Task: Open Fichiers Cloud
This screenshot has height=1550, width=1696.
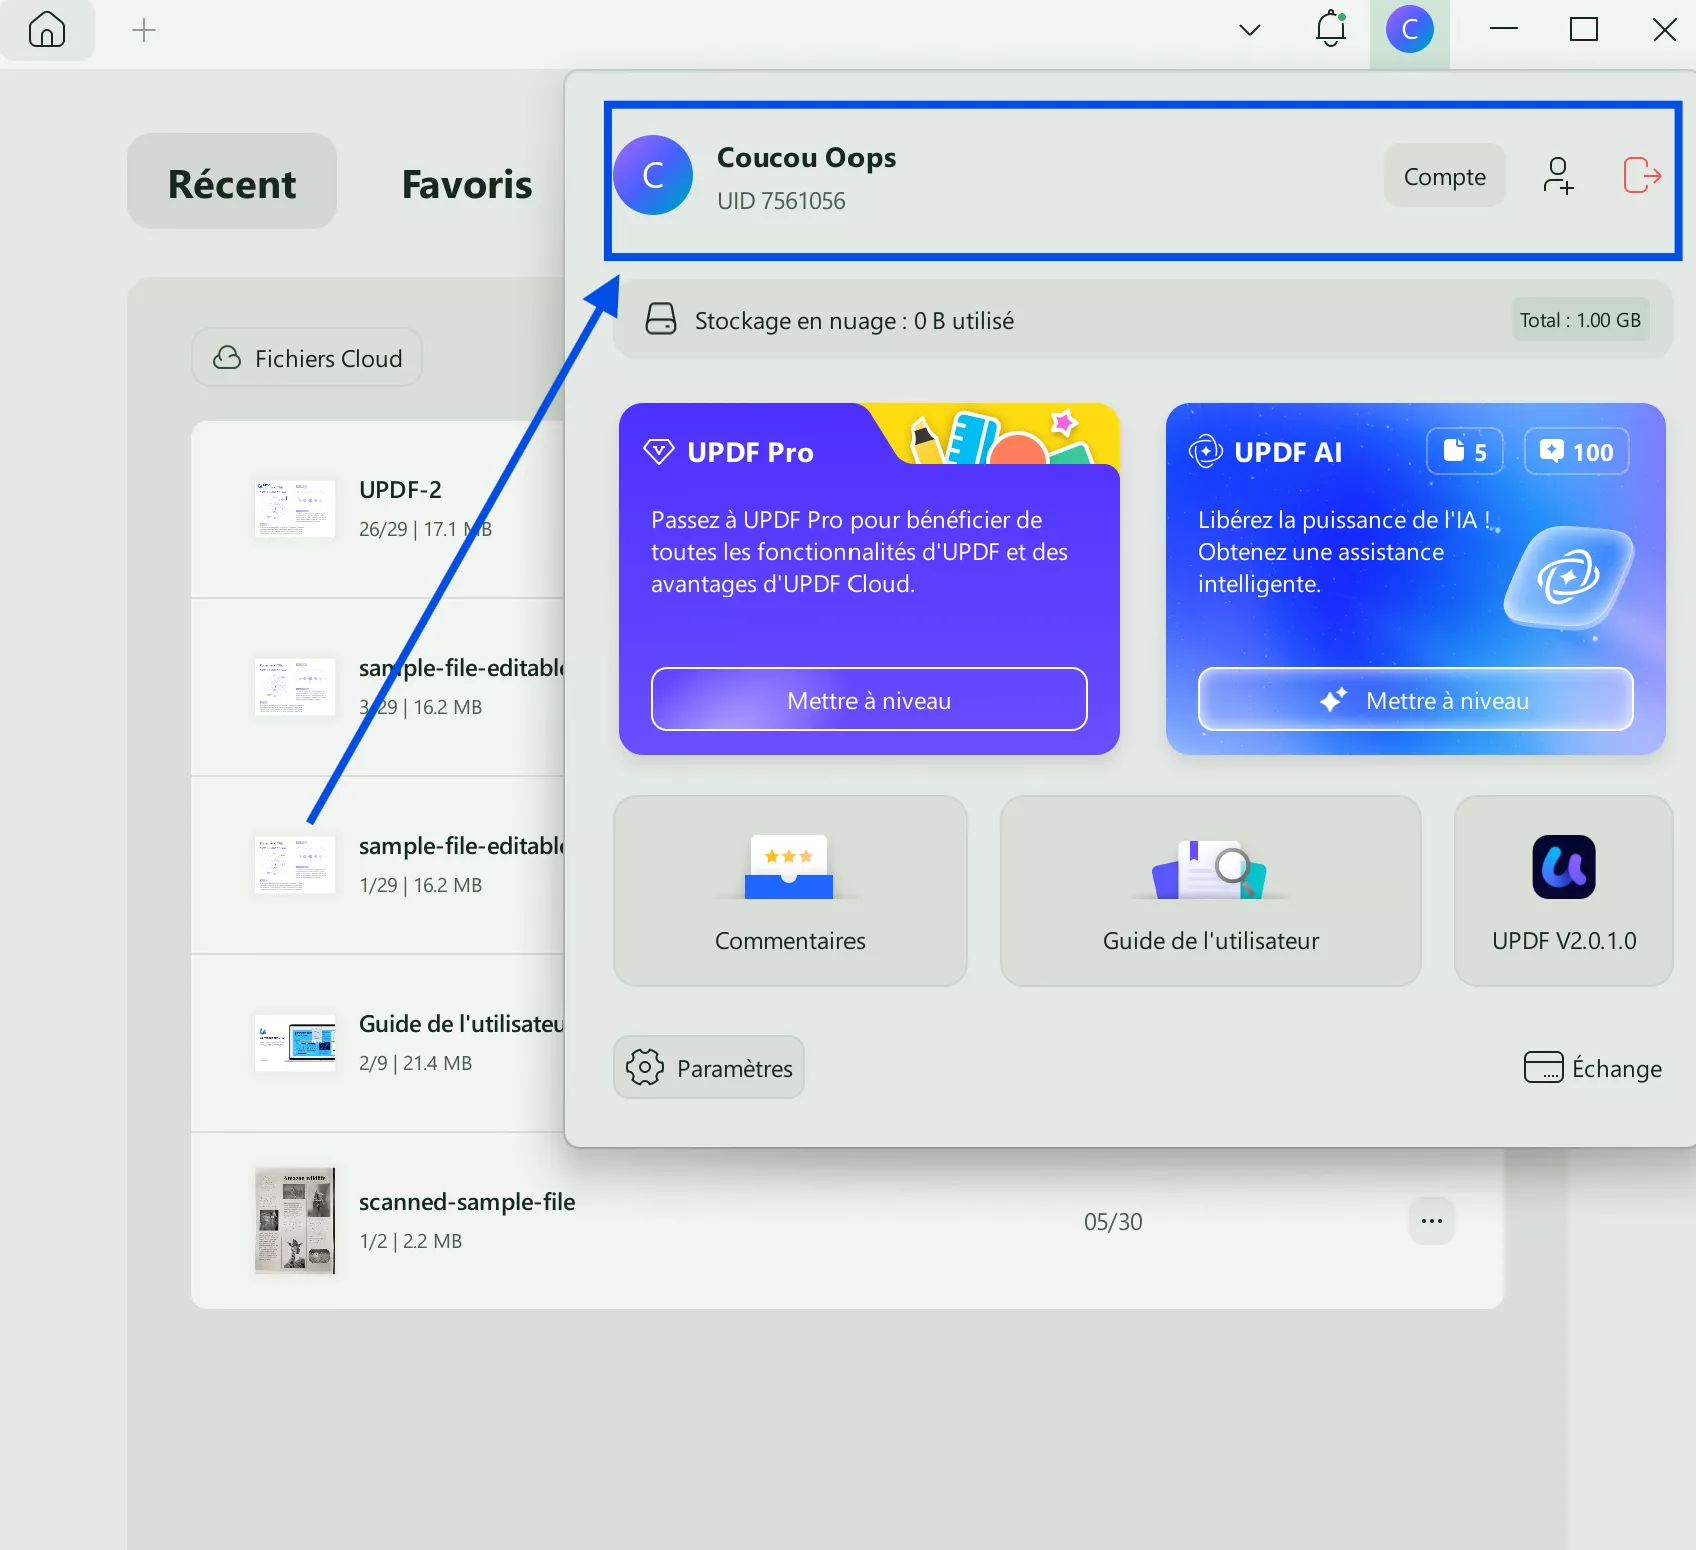Action: [307, 358]
